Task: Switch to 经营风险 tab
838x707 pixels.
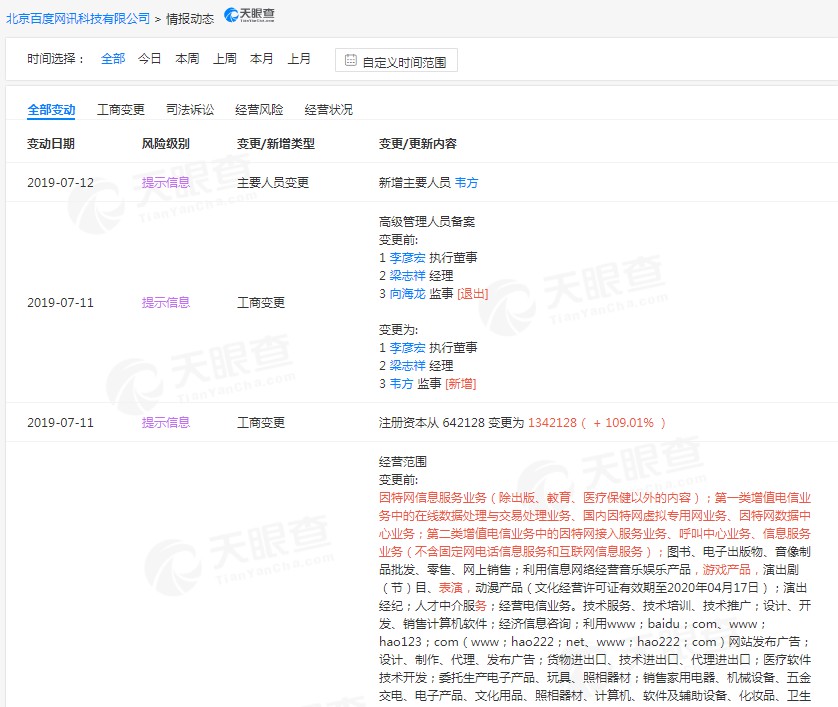Action: tap(259, 110)
